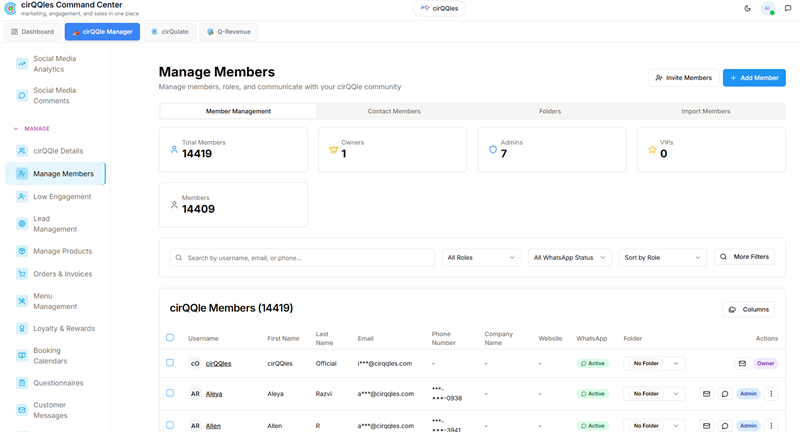Switch to the Contact Members tab
800x432 pixels.
[394, 111]
